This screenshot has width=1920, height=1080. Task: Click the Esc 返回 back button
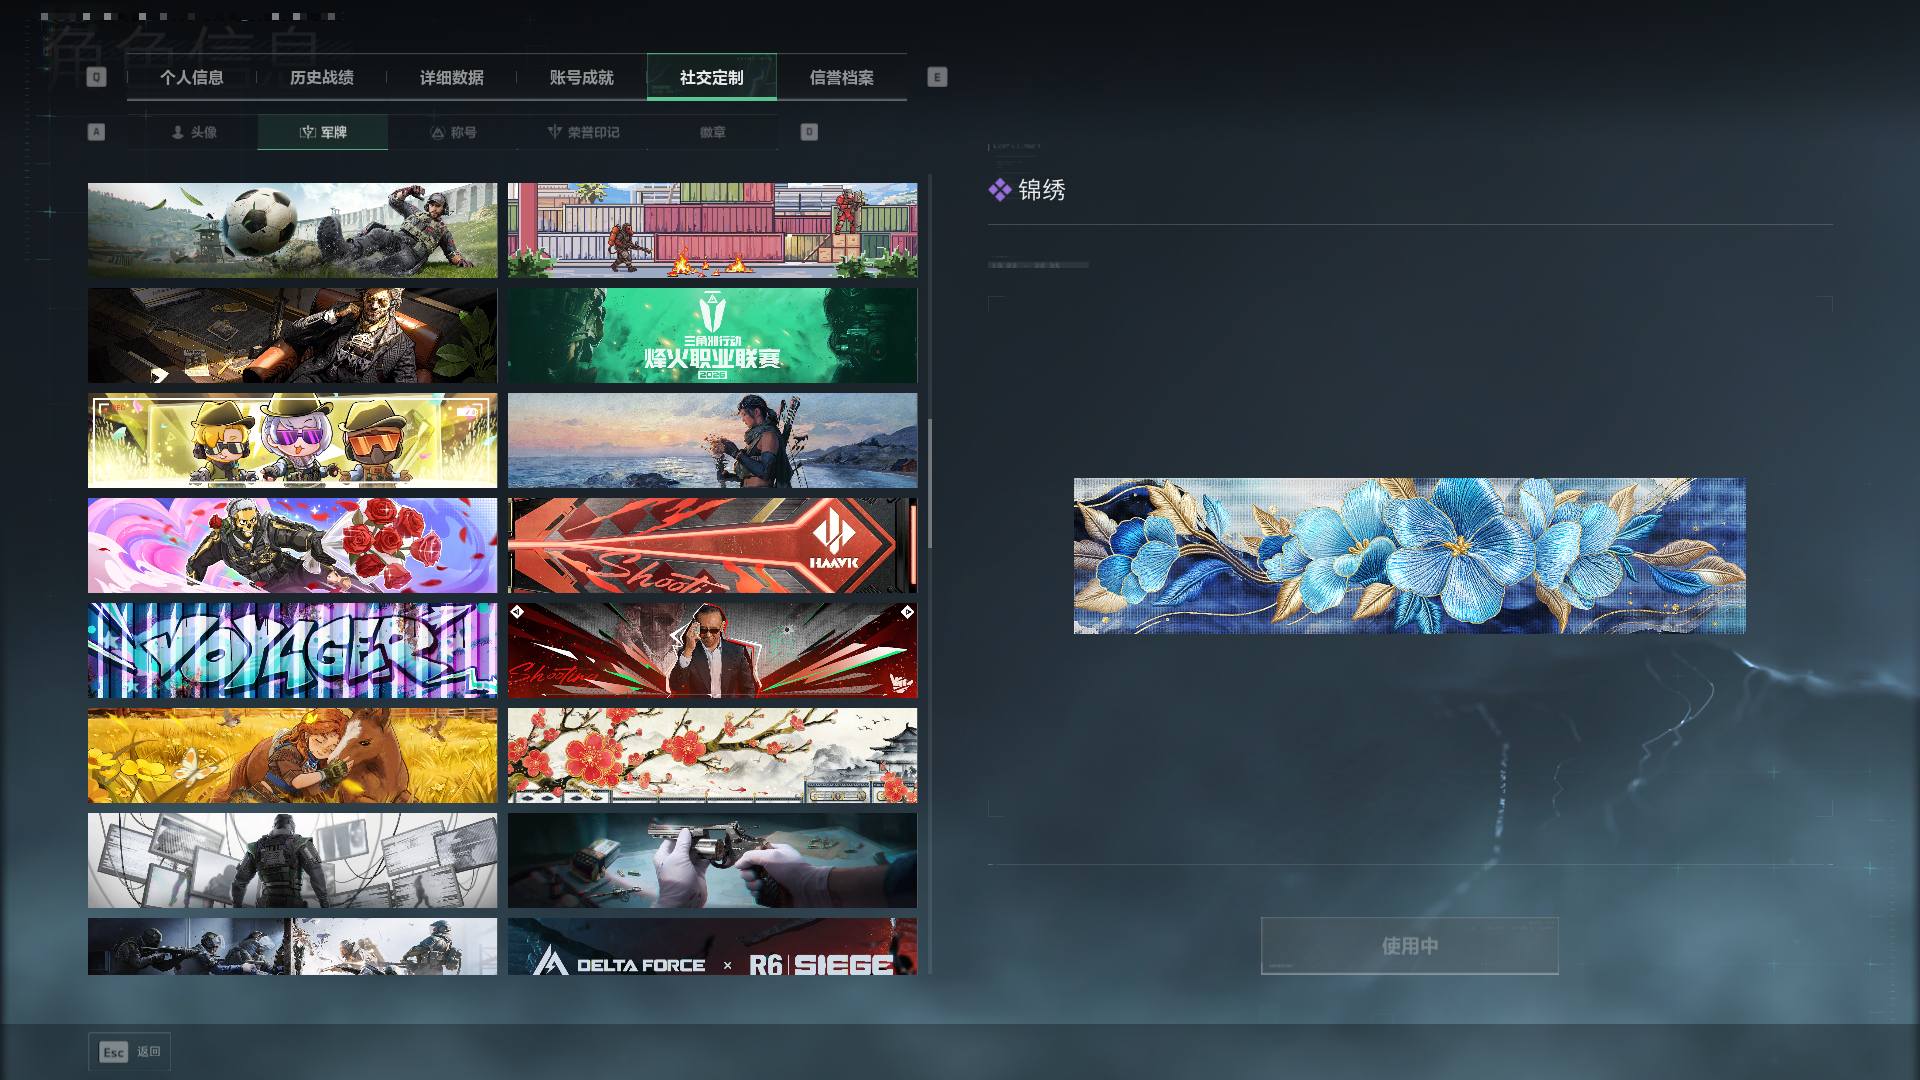(x=129, y=1052)
